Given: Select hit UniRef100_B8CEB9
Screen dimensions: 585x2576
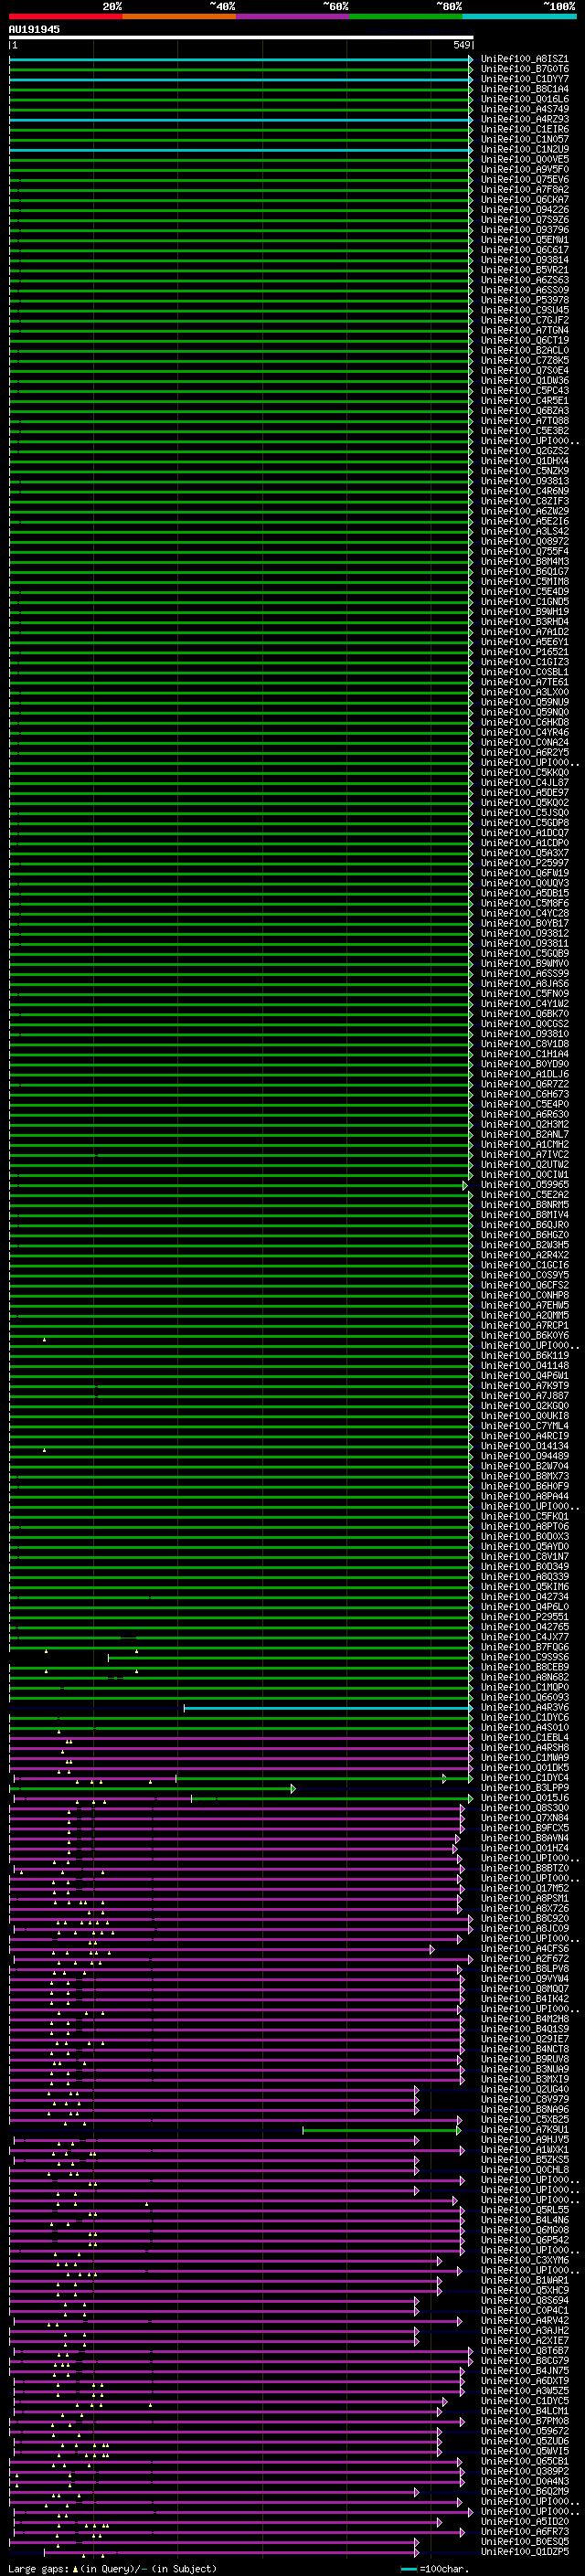Looking at the screenshot, I should 524,1667.
